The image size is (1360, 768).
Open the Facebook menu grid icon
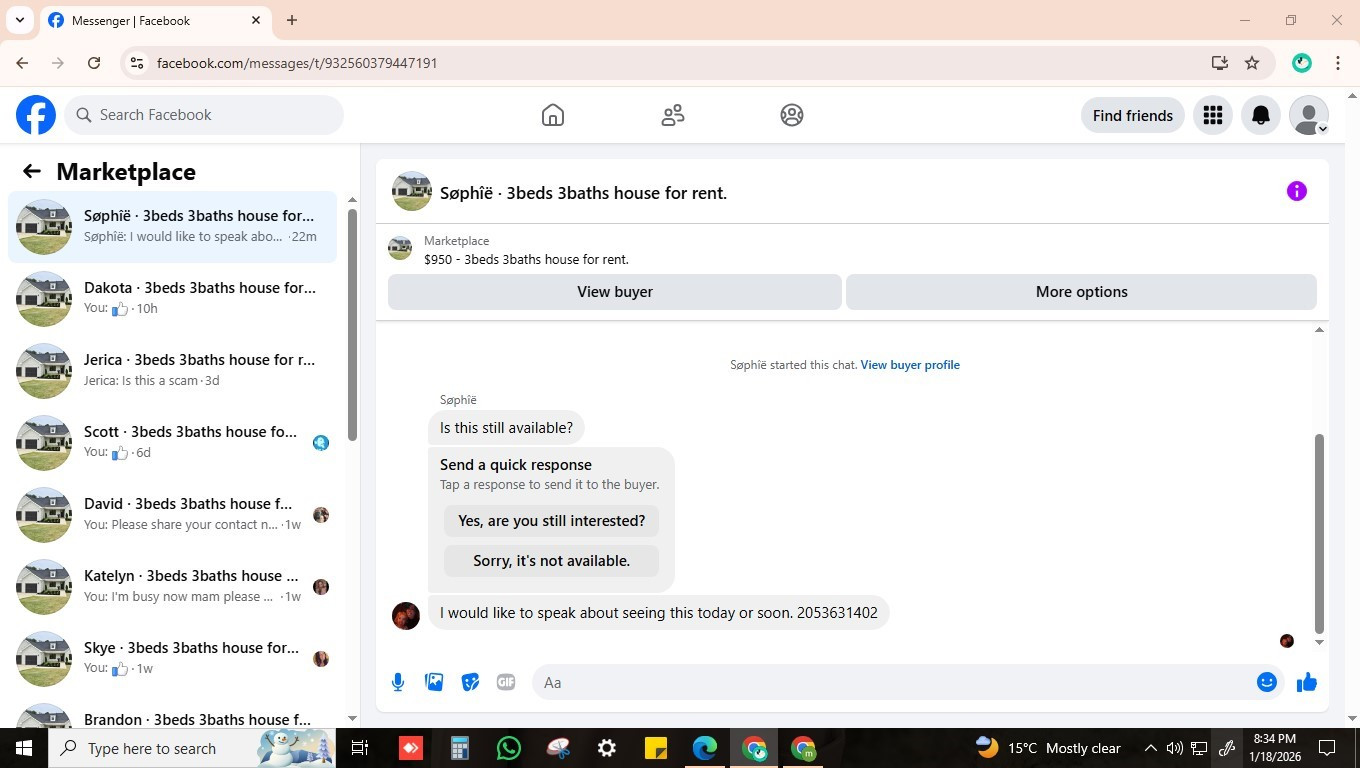pyautogui.click(x=1213, y=115)
